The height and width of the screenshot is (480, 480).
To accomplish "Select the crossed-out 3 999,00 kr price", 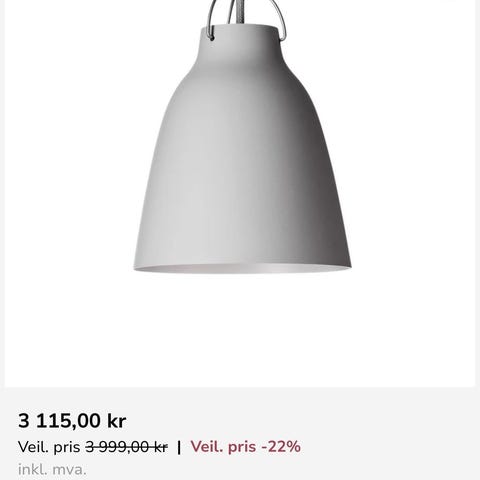I will [x=126, y=447].
